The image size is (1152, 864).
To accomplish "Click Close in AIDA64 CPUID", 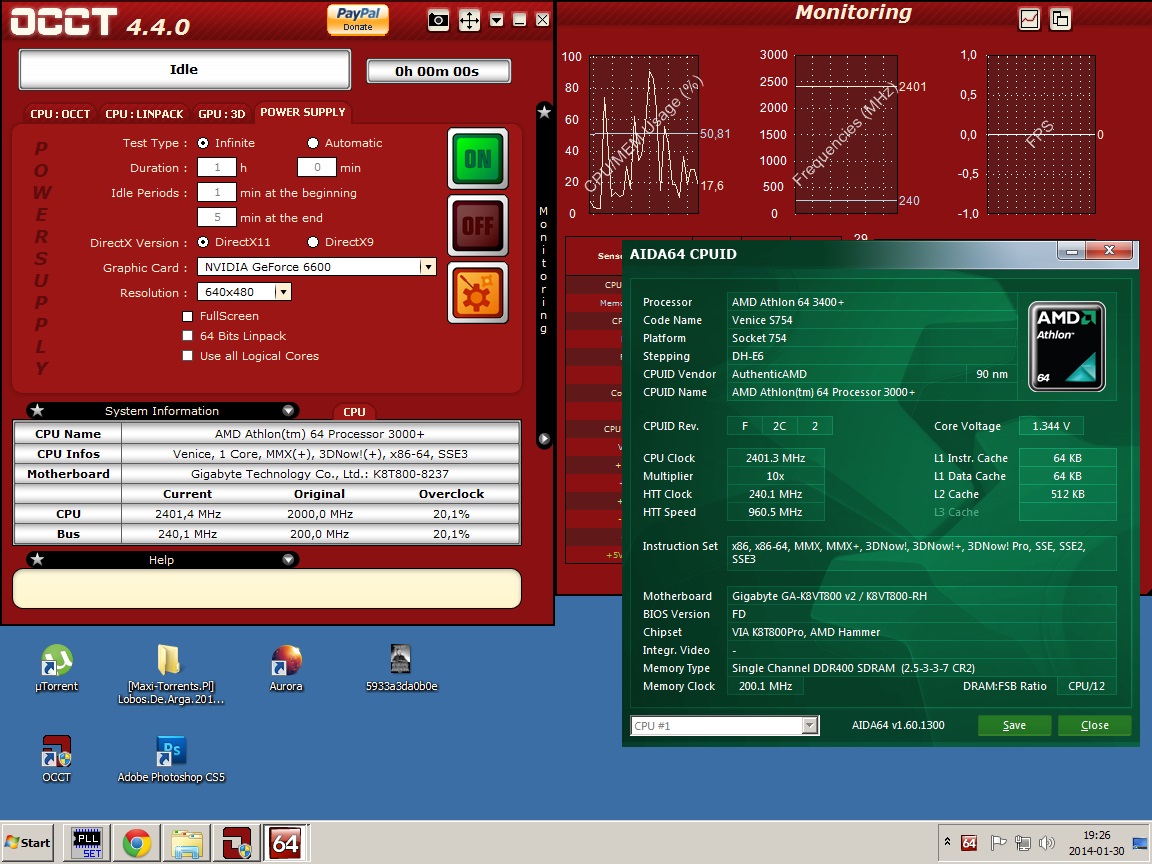I will pos(1094,725).
